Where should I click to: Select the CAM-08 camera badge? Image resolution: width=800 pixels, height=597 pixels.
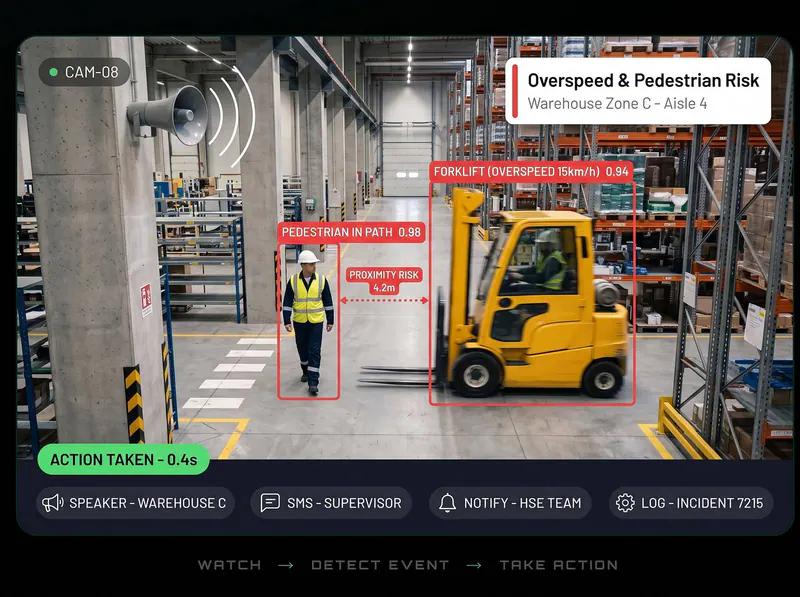[x=84, y=72]
